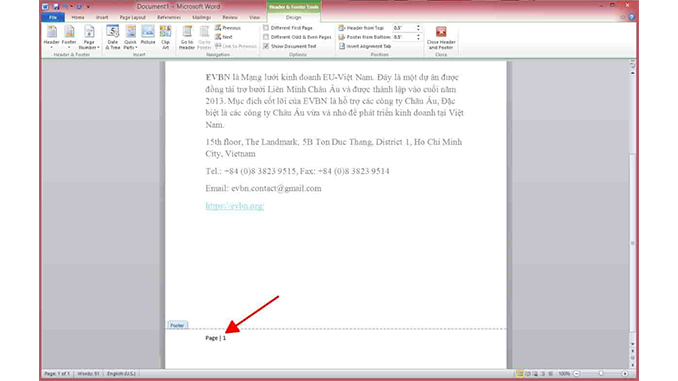Click the English (U.S.) language indicator

click(121, 374)
